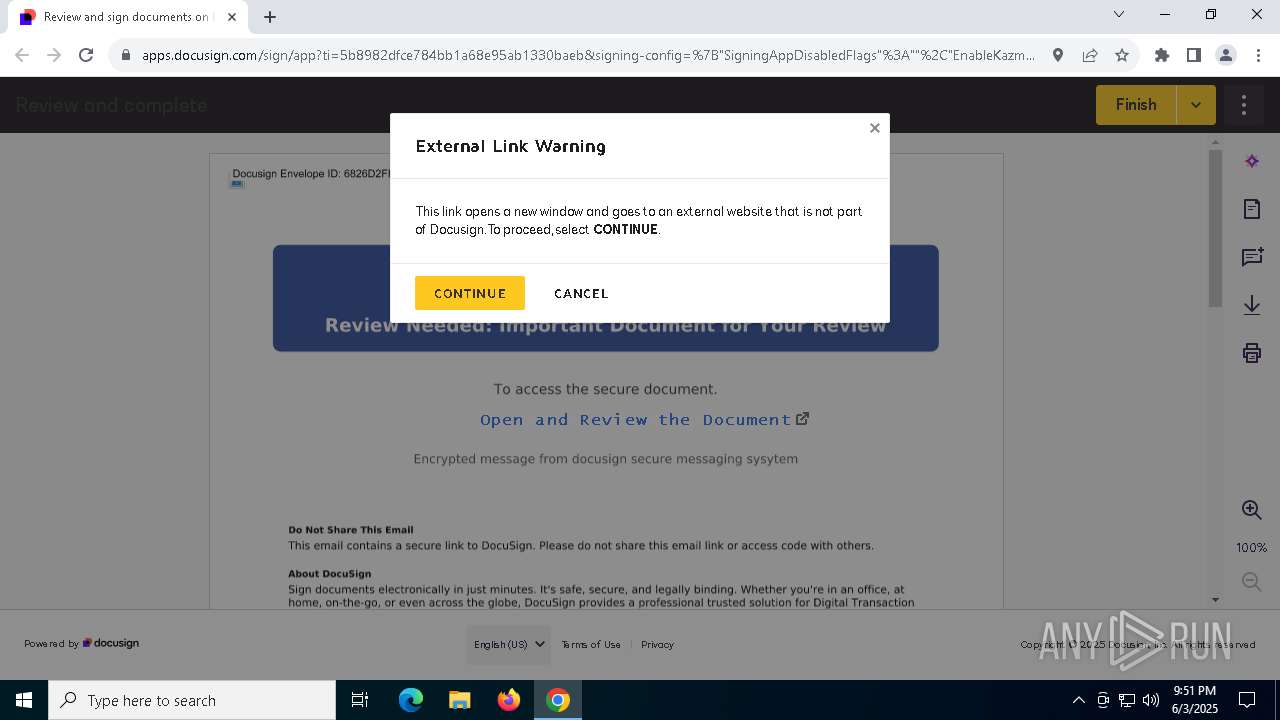The height and width of the screenshot is (720, 1280).
Task: Click the Finish button
Action: coord(1136,105)
